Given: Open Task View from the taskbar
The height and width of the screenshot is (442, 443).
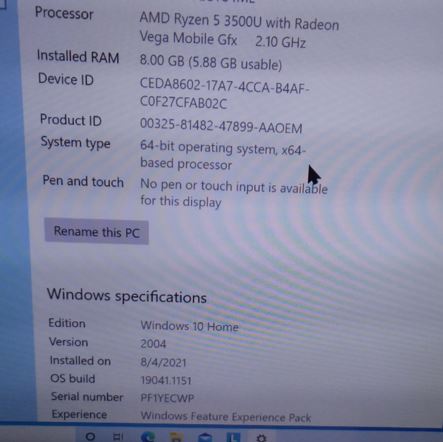Looking at the screenshot, I should point(118,436).
